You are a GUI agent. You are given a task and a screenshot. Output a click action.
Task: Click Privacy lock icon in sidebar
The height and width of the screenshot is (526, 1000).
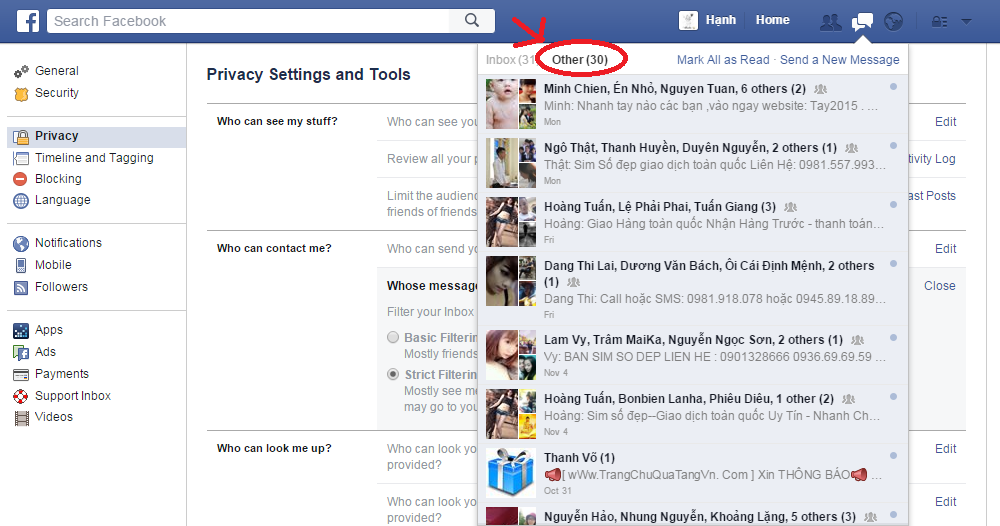pyautogui.click(x=21, y=136)
